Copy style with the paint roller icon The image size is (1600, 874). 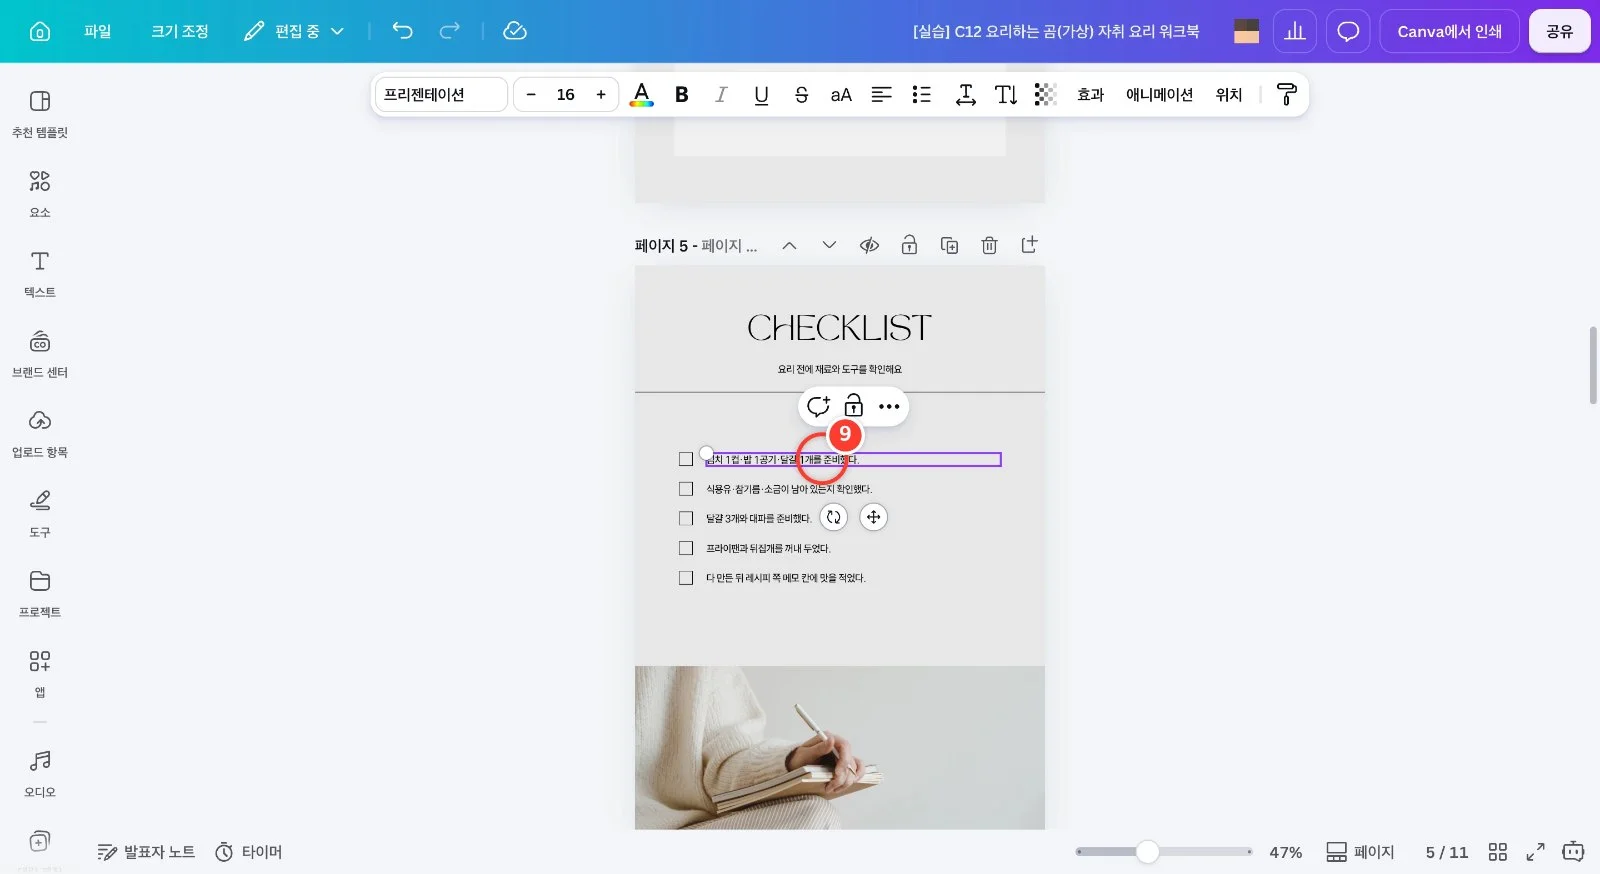pos(1287,94)
